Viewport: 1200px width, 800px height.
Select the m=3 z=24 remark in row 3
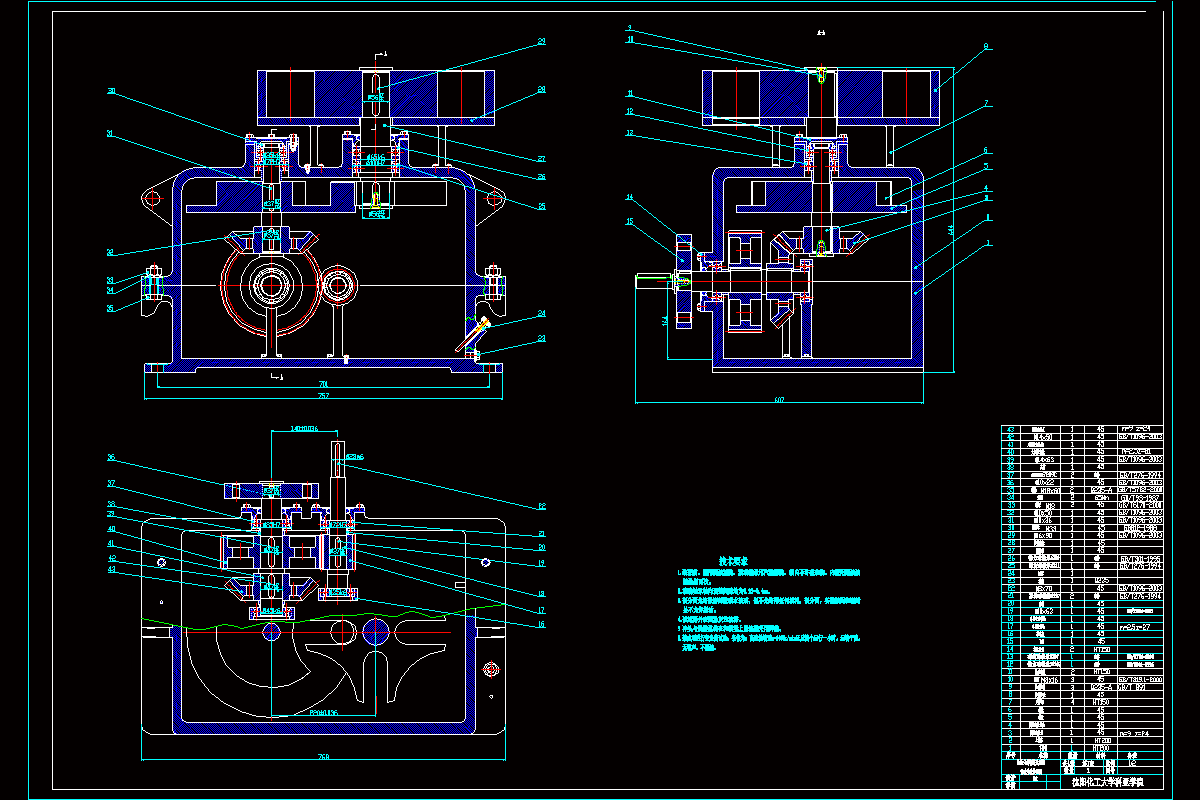pos(1135,733)
